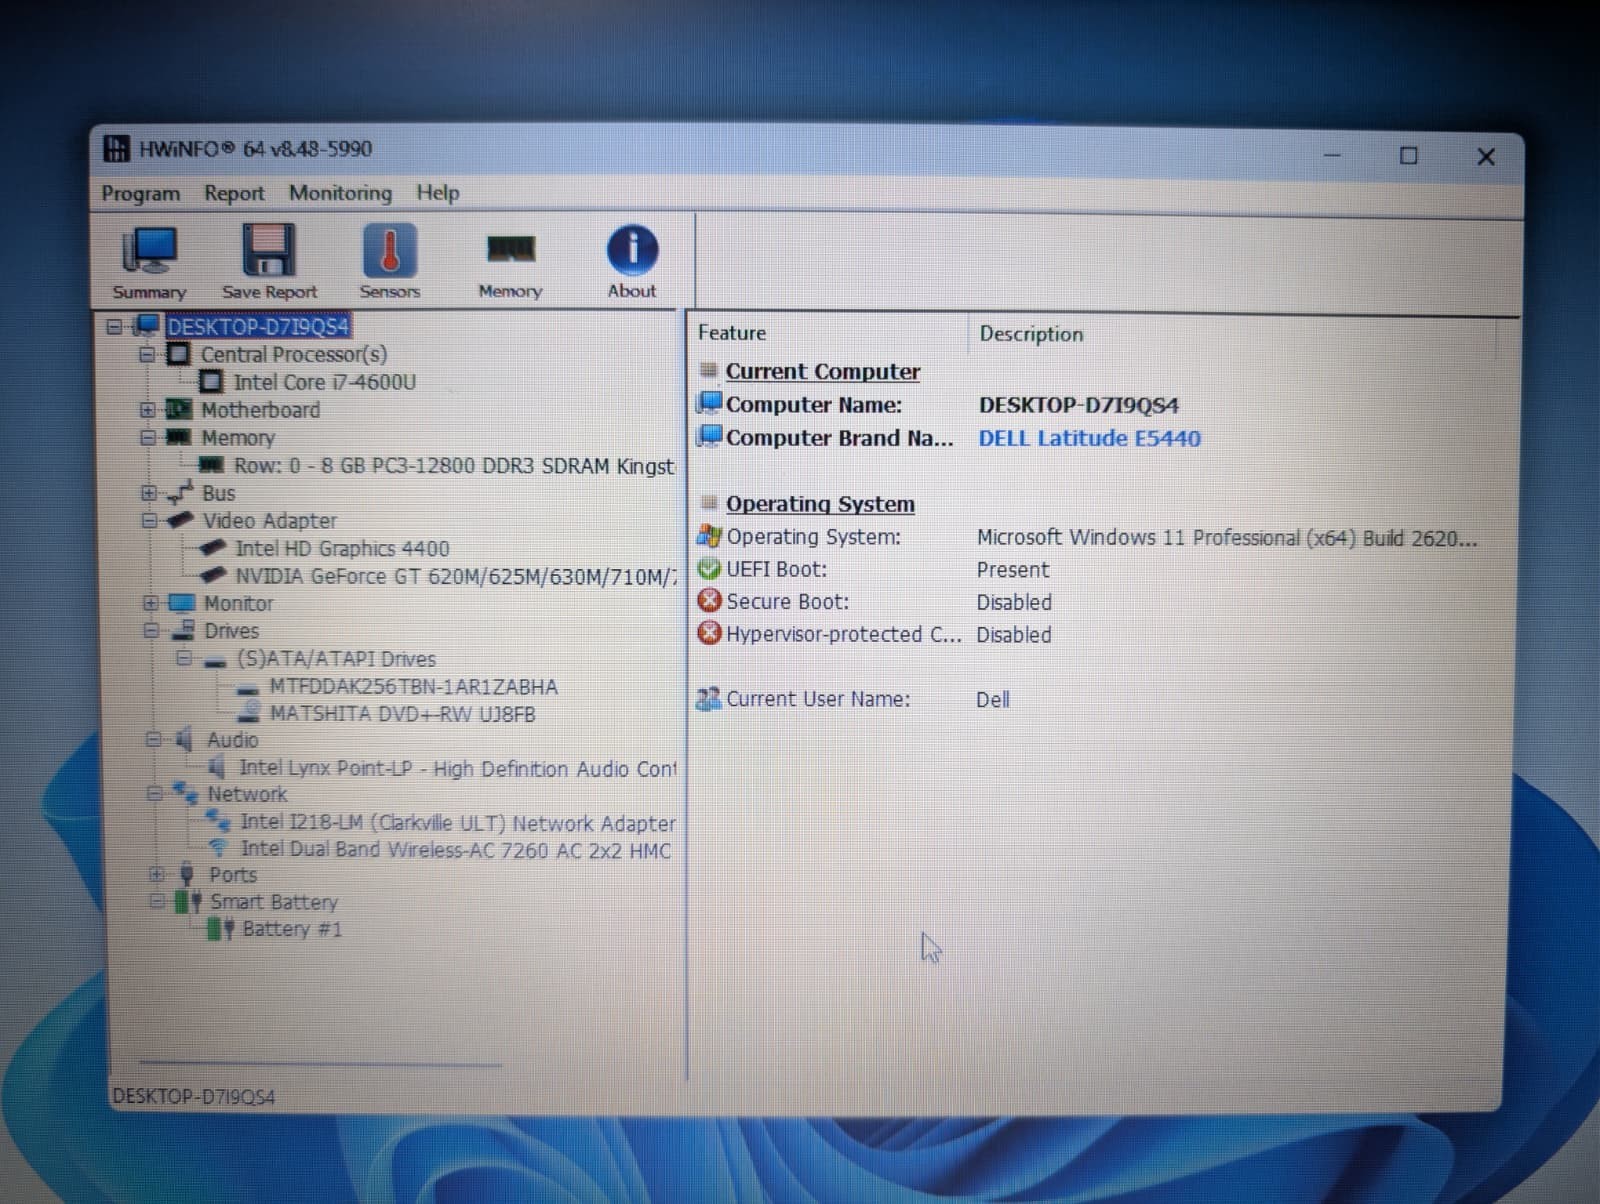Open the Monitoring menu
The width and height of the screenshot is (1600, 1204).
tap(340, 192)
